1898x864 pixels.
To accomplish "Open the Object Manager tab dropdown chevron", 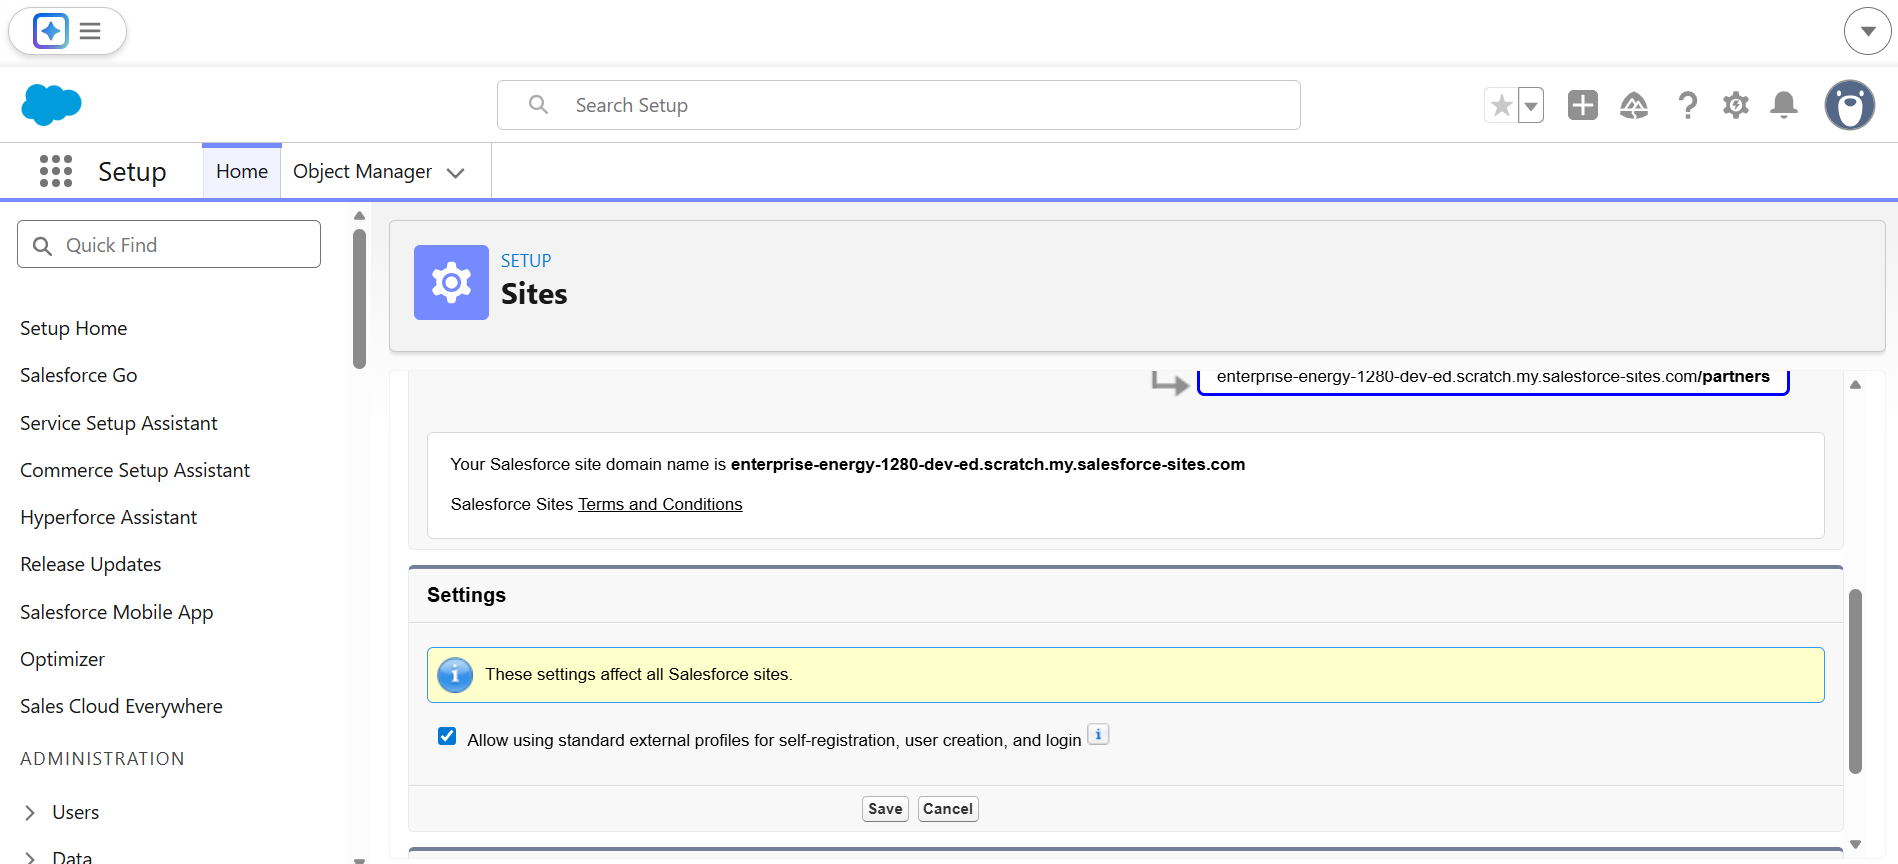I will 456,172.
